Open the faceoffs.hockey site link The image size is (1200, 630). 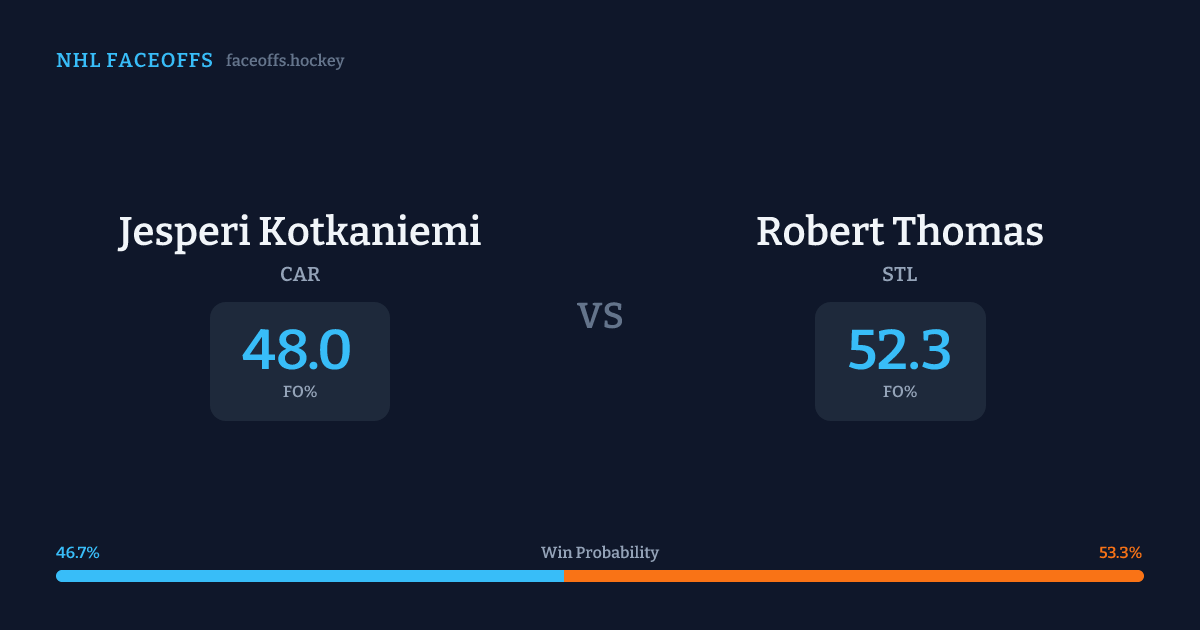point(285,61)
